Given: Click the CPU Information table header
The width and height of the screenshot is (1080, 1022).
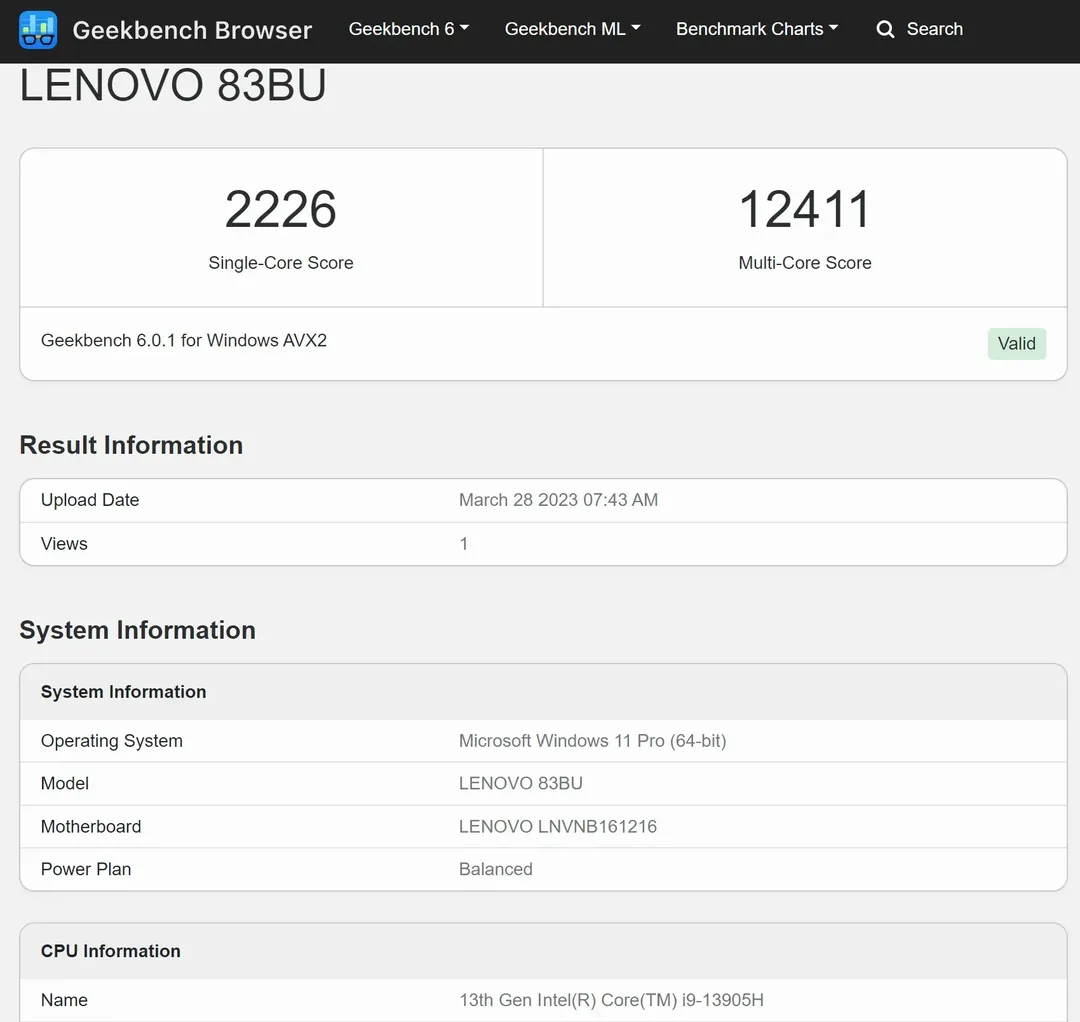Looking at the screenshot, I should (111, 951).
